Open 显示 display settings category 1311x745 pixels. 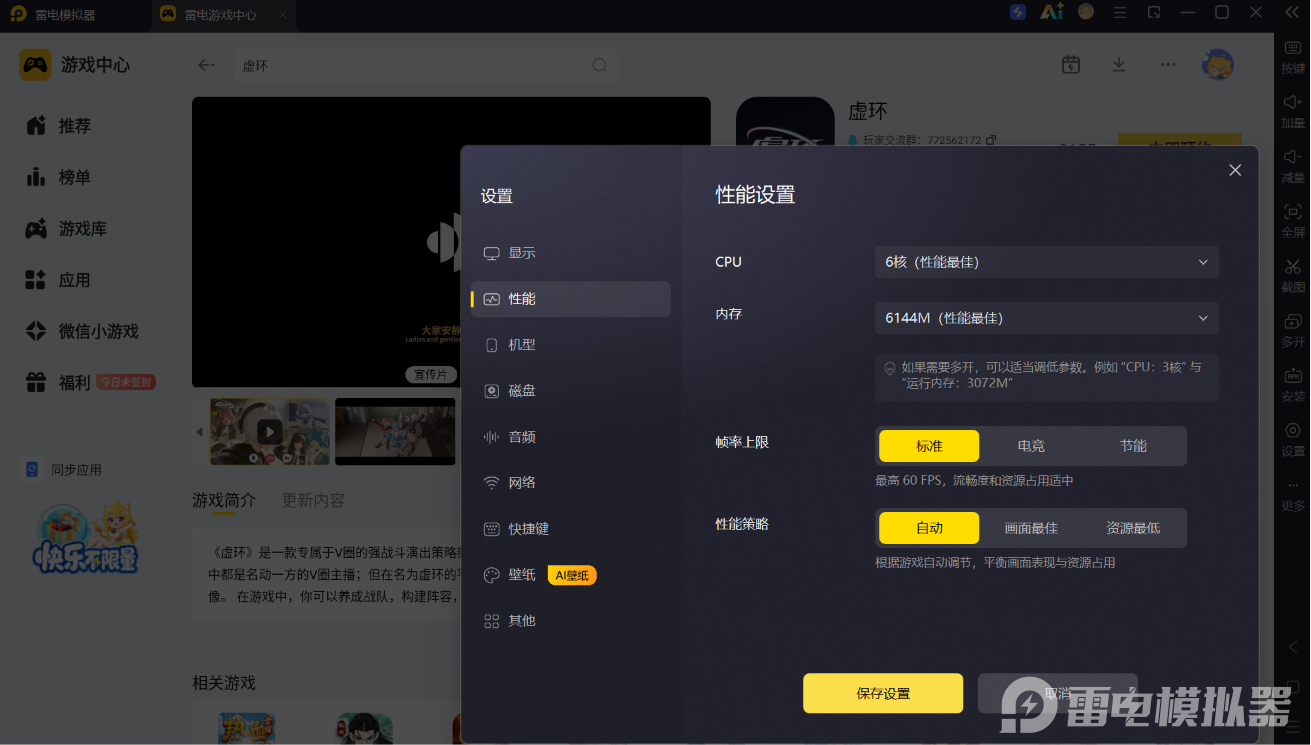[571, 253]
